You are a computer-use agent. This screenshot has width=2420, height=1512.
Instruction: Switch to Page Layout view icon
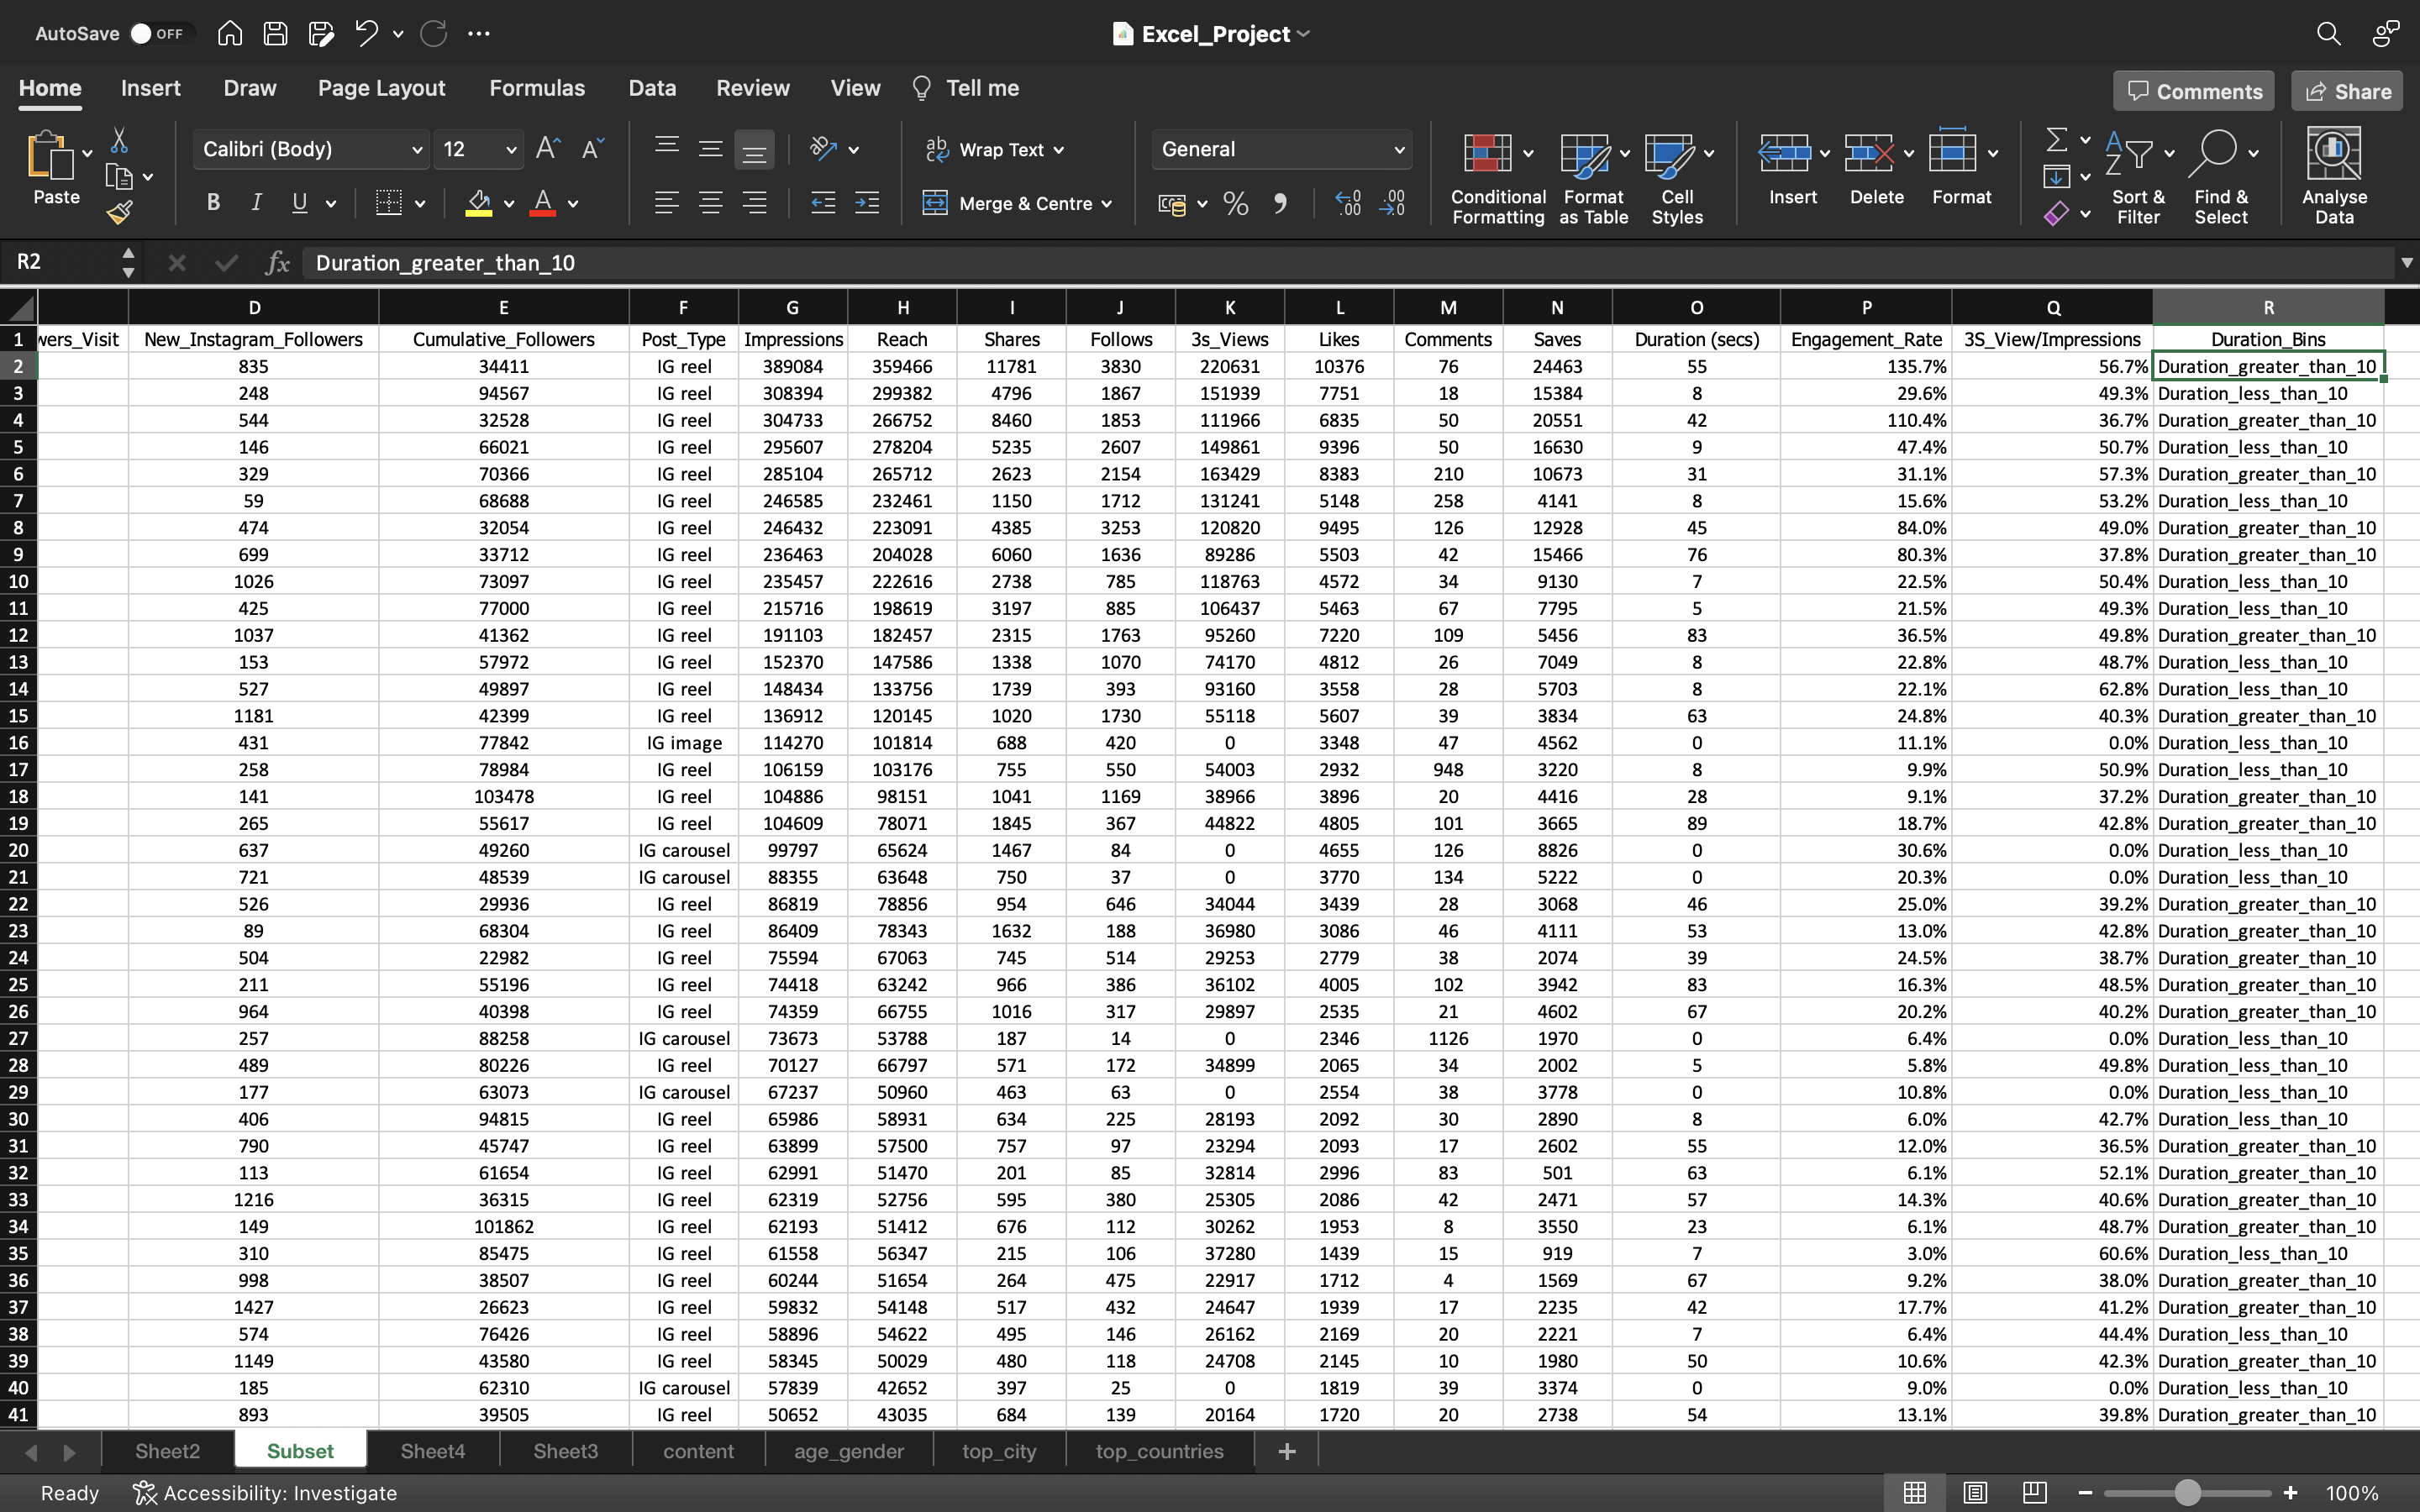tap(1974, 1493)
